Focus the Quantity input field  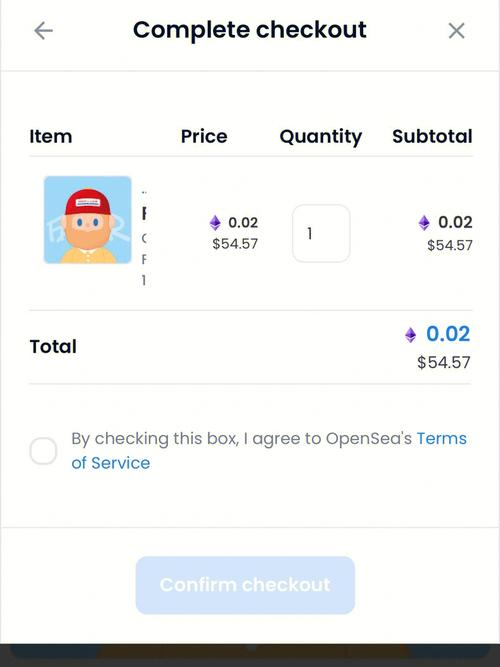point(321,233)
